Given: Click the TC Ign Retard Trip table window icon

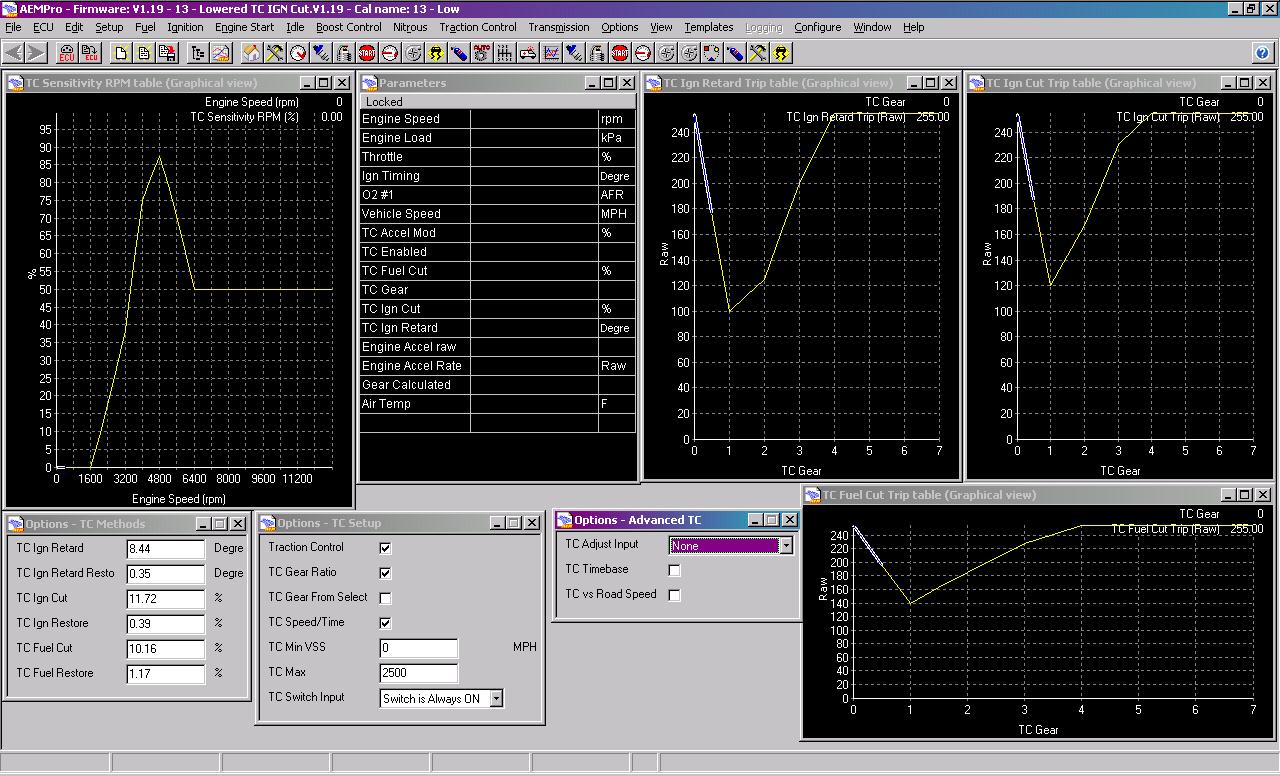Looking at the screenshot, I should 654,83.
